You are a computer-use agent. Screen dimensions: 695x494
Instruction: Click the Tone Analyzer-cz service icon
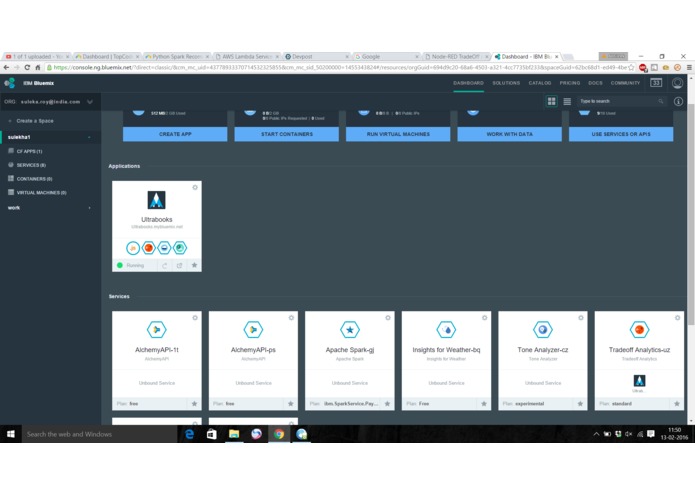click(543, 330)
